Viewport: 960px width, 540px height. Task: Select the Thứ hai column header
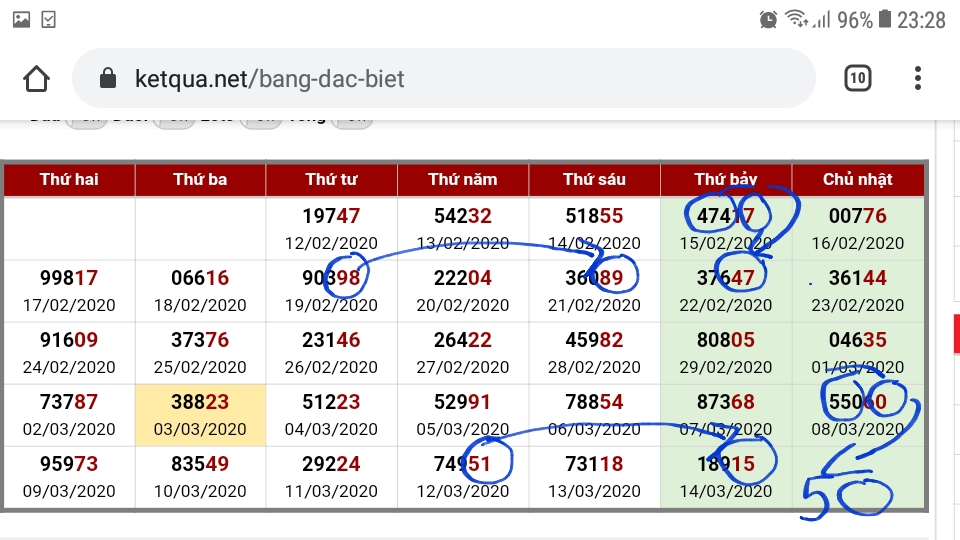(x=69, y=179)
